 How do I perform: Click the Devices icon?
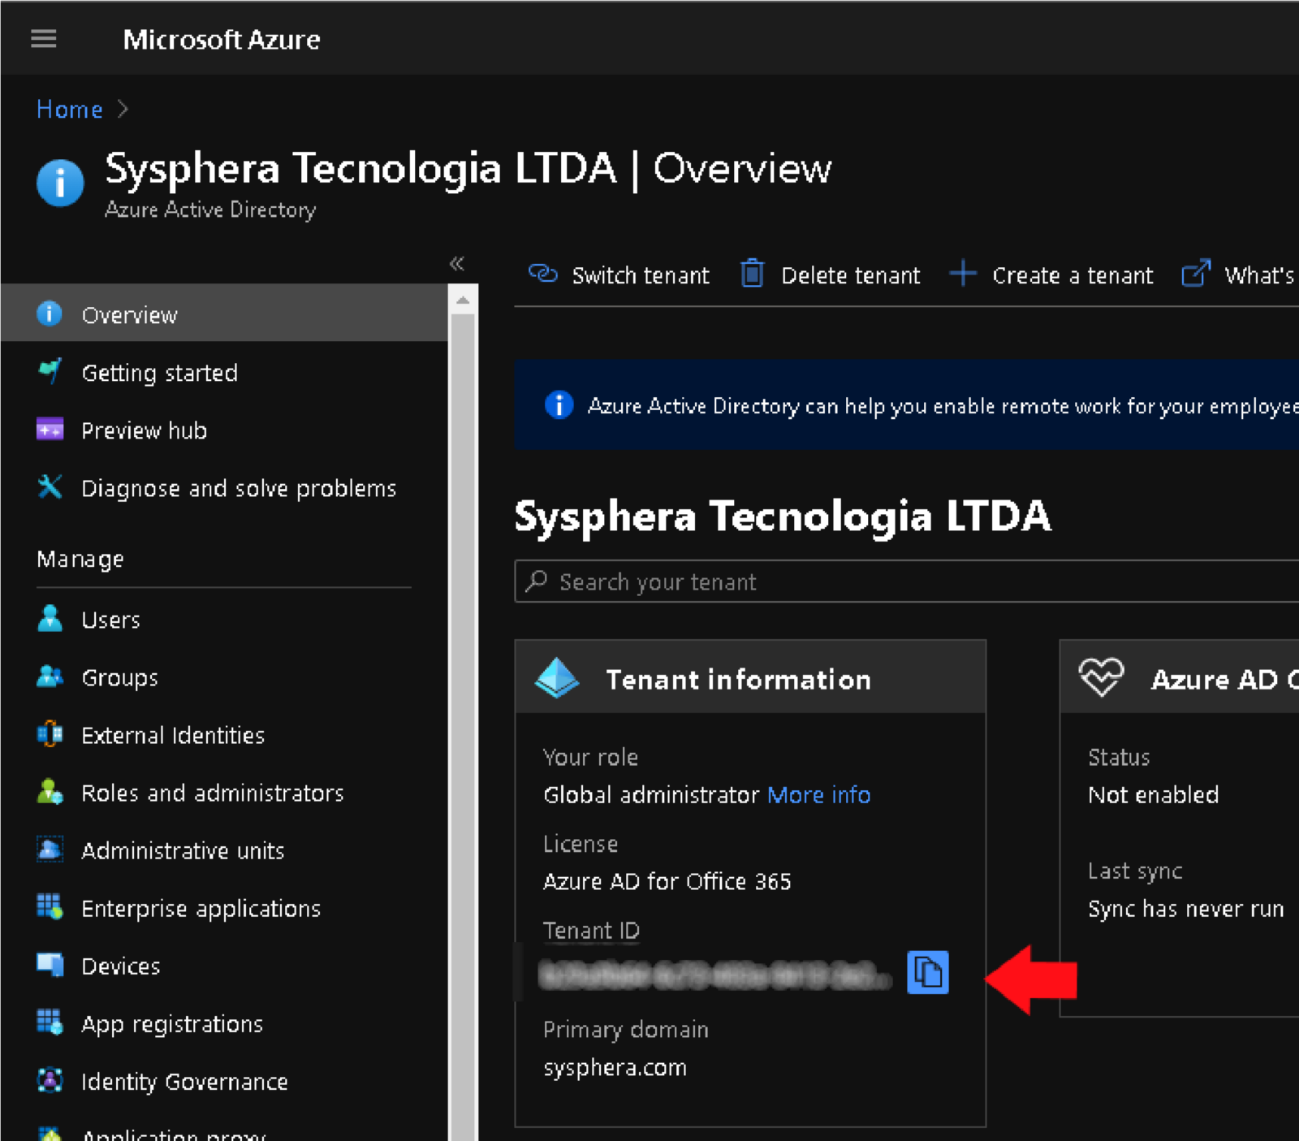click(x=49, y=965)
